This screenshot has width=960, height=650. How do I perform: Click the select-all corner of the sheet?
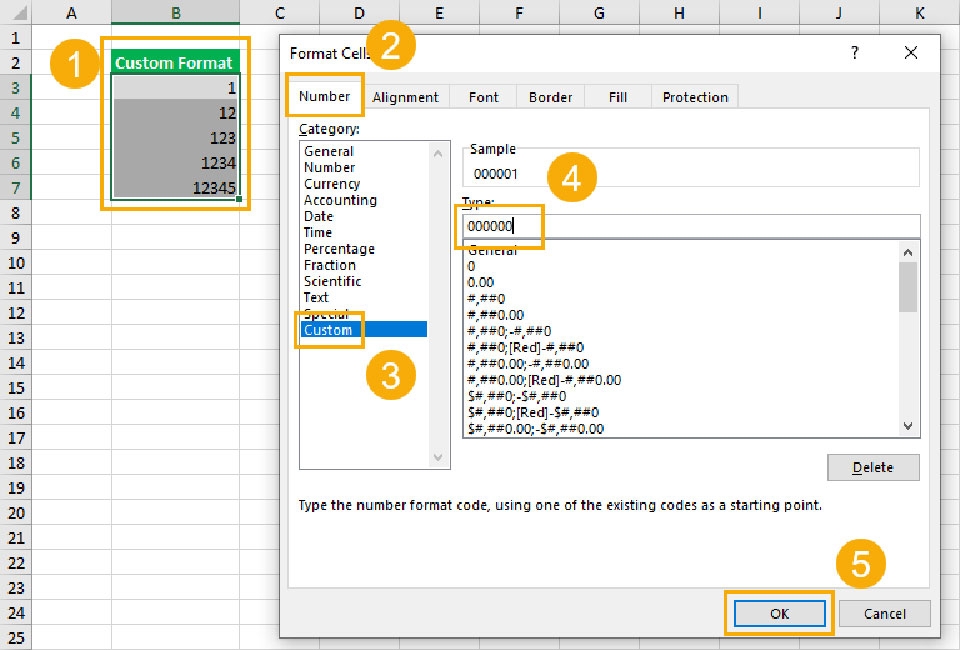click(15, 12)
